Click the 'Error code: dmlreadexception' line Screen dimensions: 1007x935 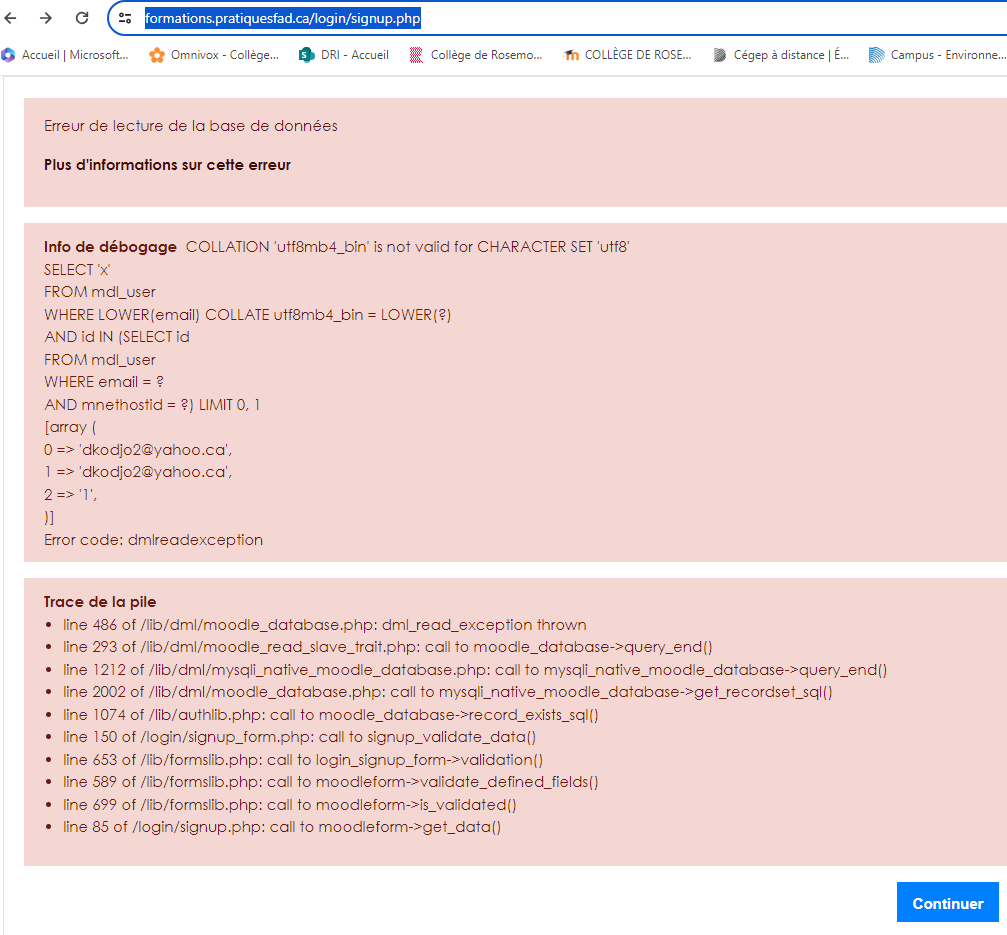coord(153,540)
